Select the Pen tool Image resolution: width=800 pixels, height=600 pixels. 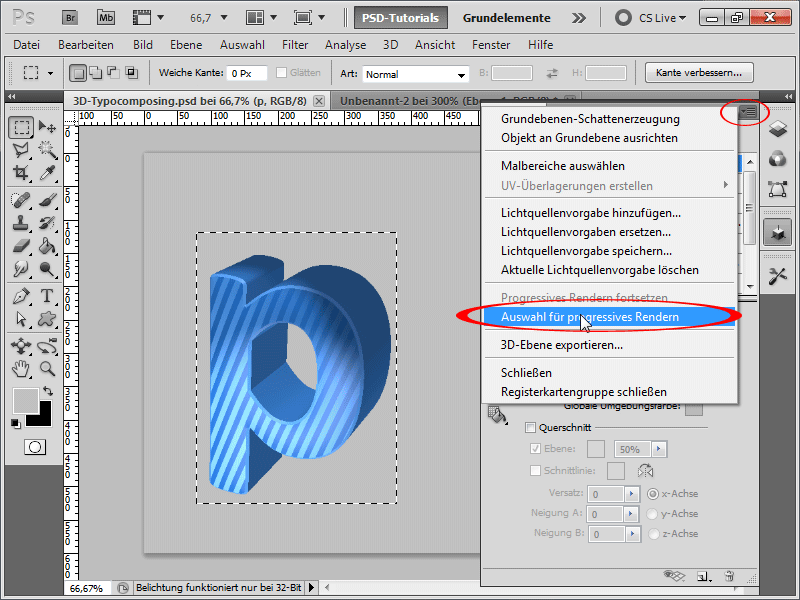click(x=21, y=296)
